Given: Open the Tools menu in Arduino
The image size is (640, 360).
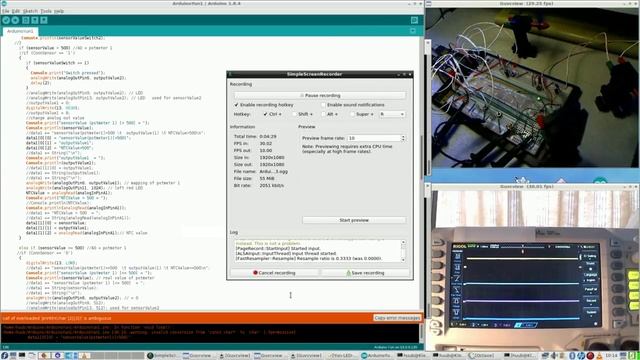Looking at the screenshot, I should point(46,11).
